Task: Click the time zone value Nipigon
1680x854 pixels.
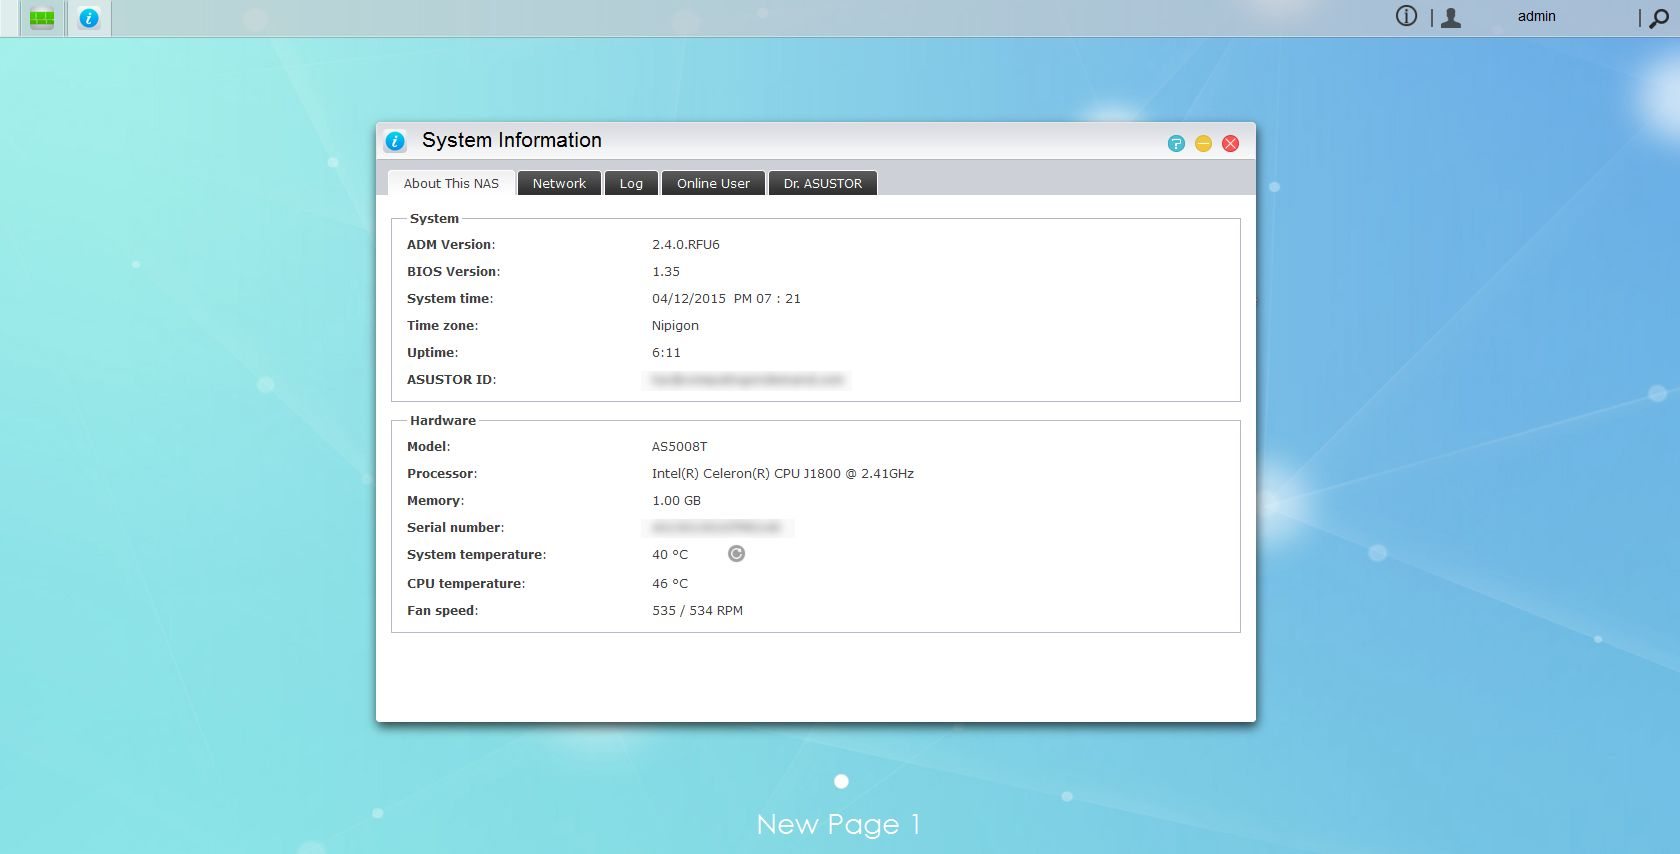Action: [675, 326]
